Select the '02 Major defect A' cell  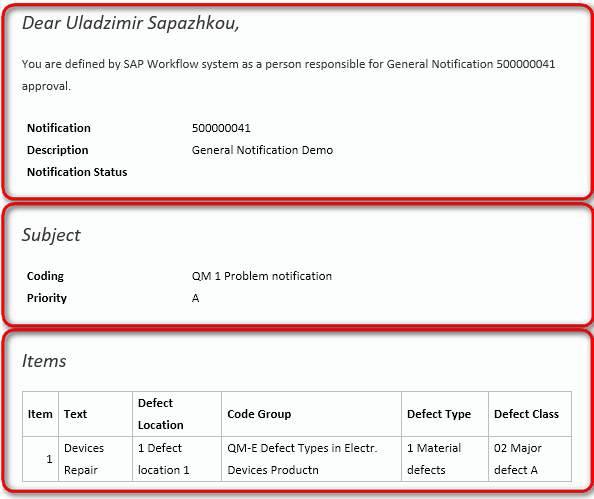click(530, 459)
